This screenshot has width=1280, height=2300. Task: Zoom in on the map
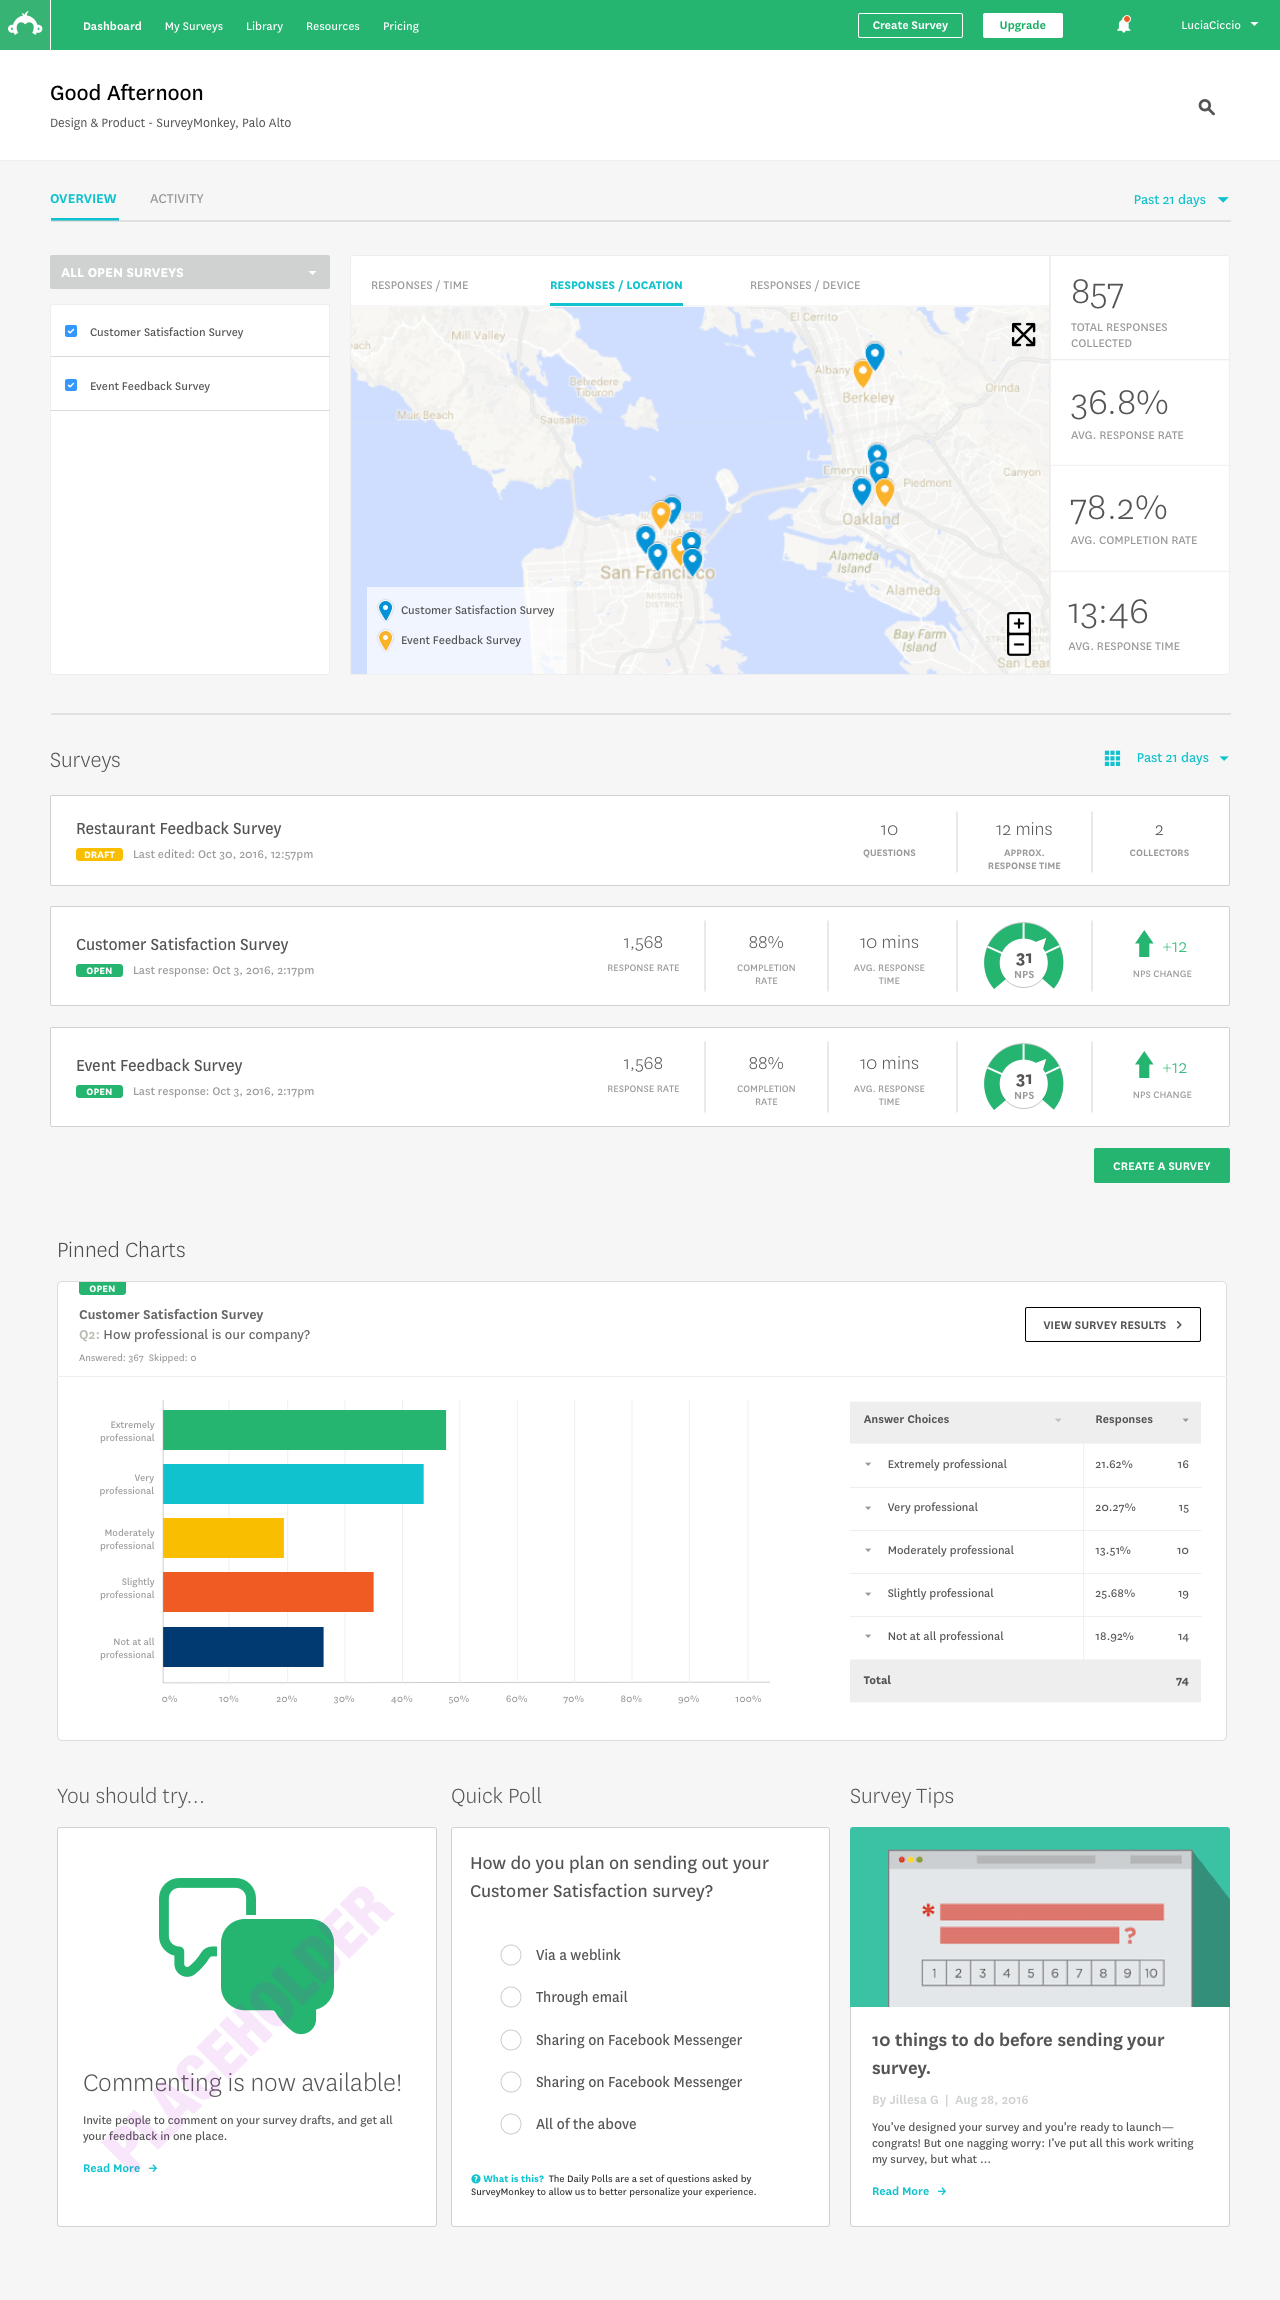click(x=1019, y=623)
